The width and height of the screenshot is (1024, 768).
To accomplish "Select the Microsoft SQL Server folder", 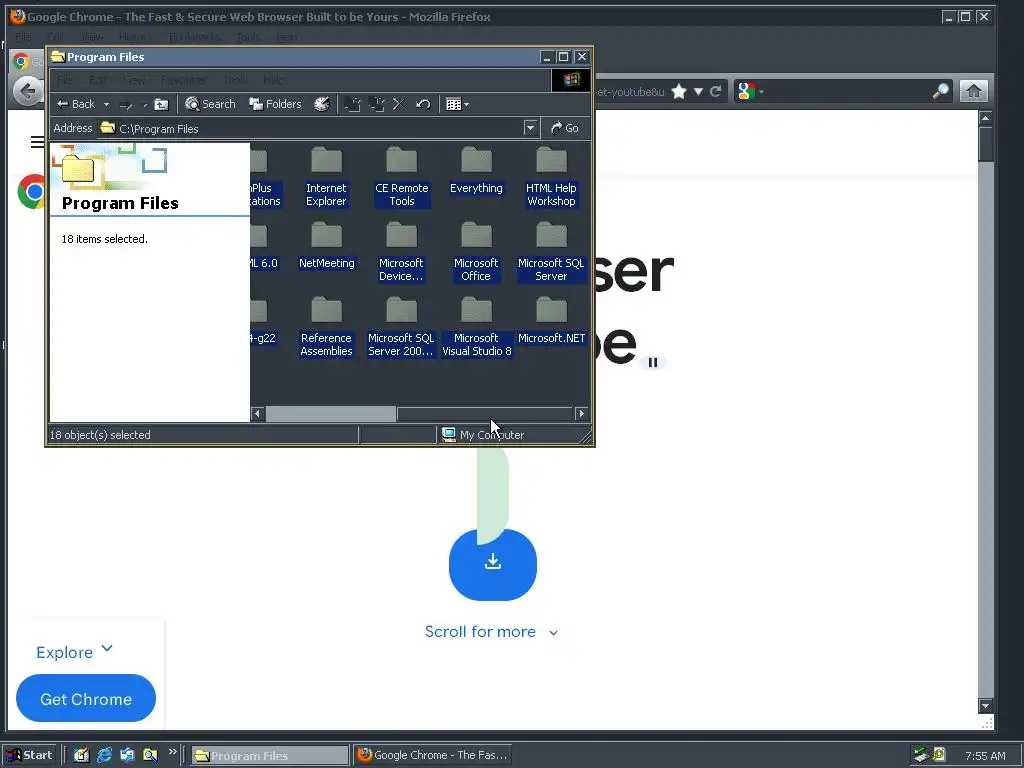I will (x=551, y=252).
